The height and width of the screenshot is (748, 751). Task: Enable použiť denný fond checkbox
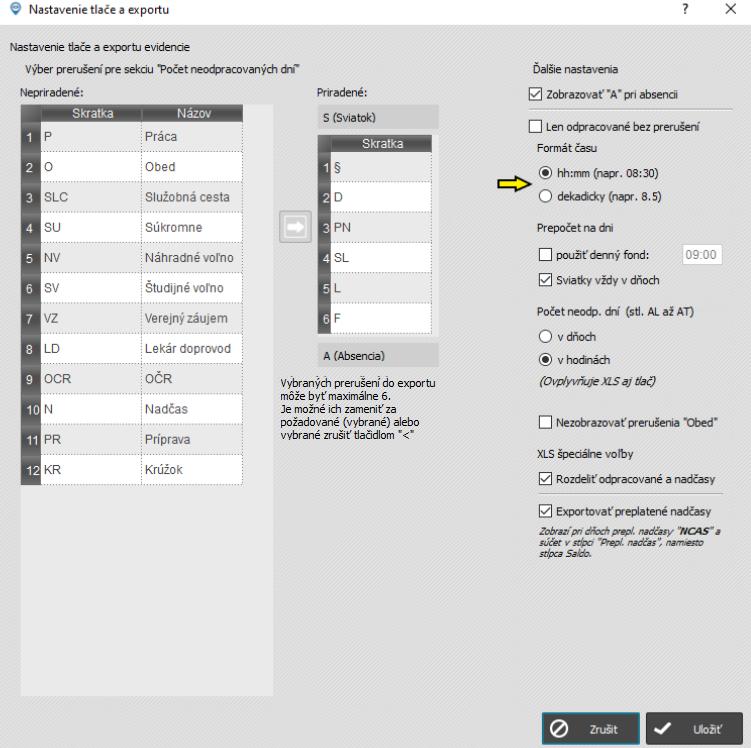click(x=546, y=255)
